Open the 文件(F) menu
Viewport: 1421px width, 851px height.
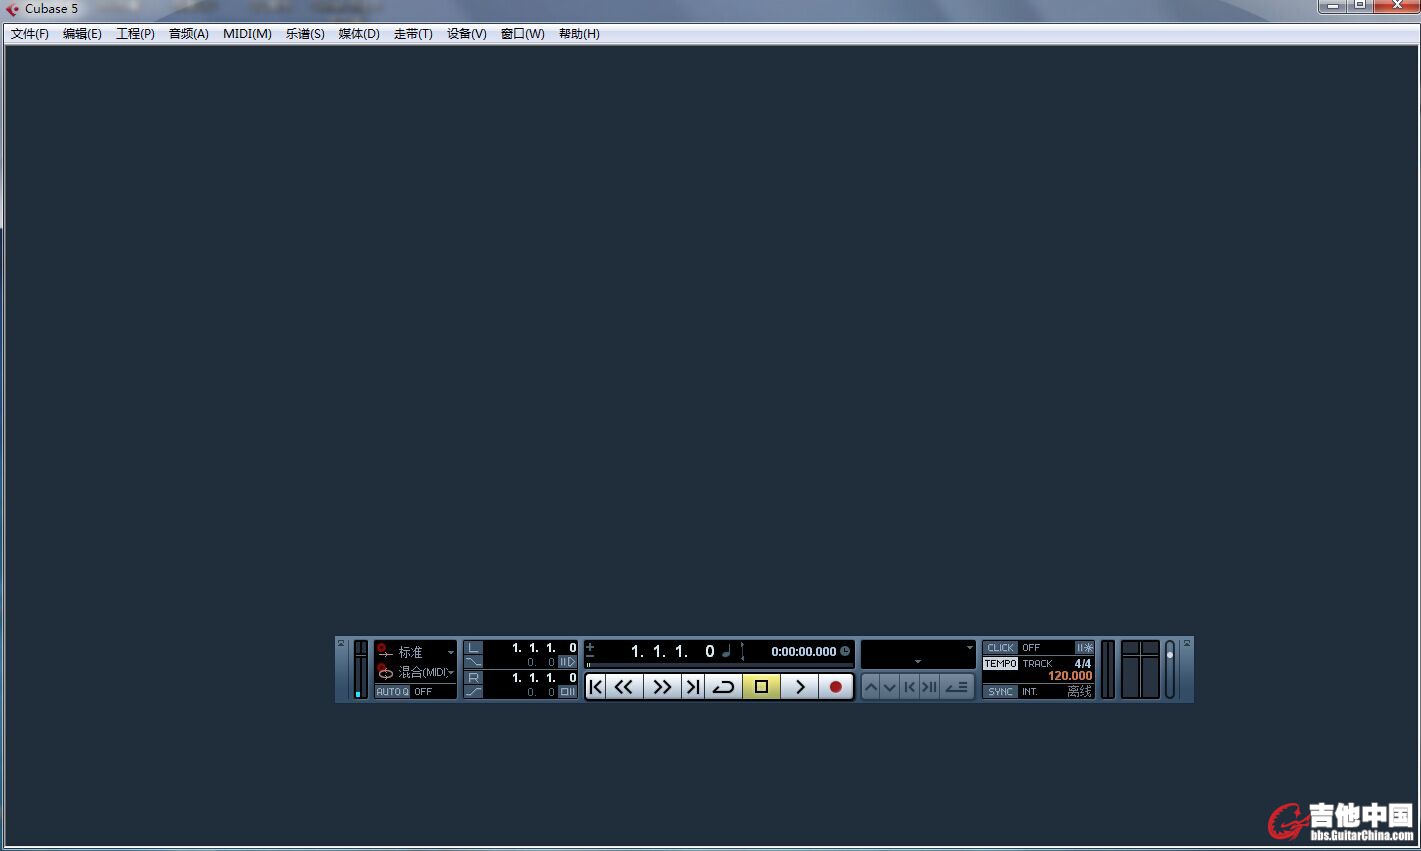coord(30,34)
